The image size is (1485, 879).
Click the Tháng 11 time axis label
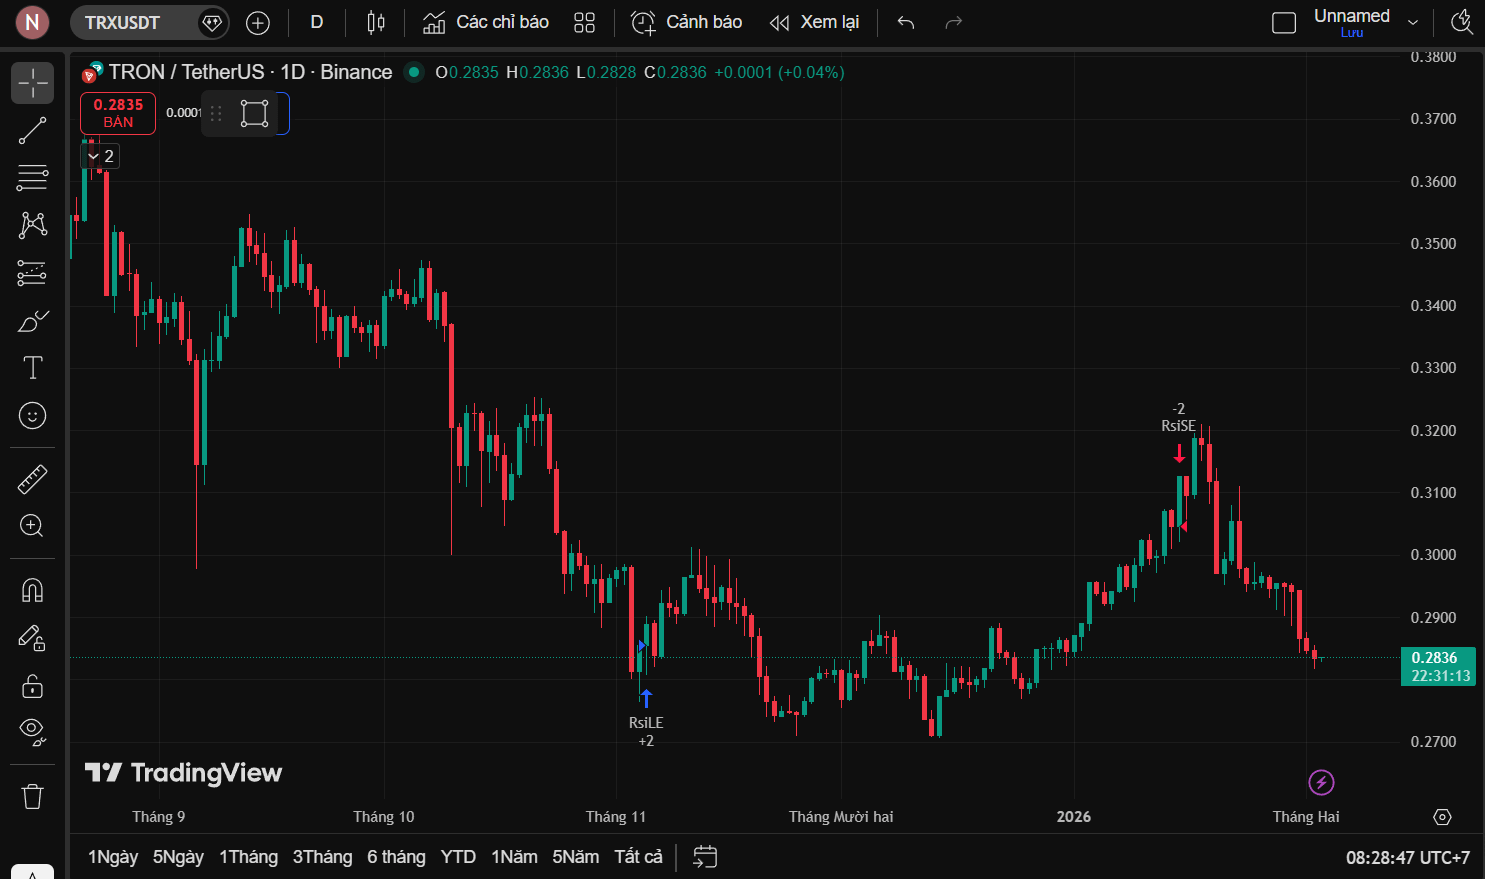(x=616, y=817)
